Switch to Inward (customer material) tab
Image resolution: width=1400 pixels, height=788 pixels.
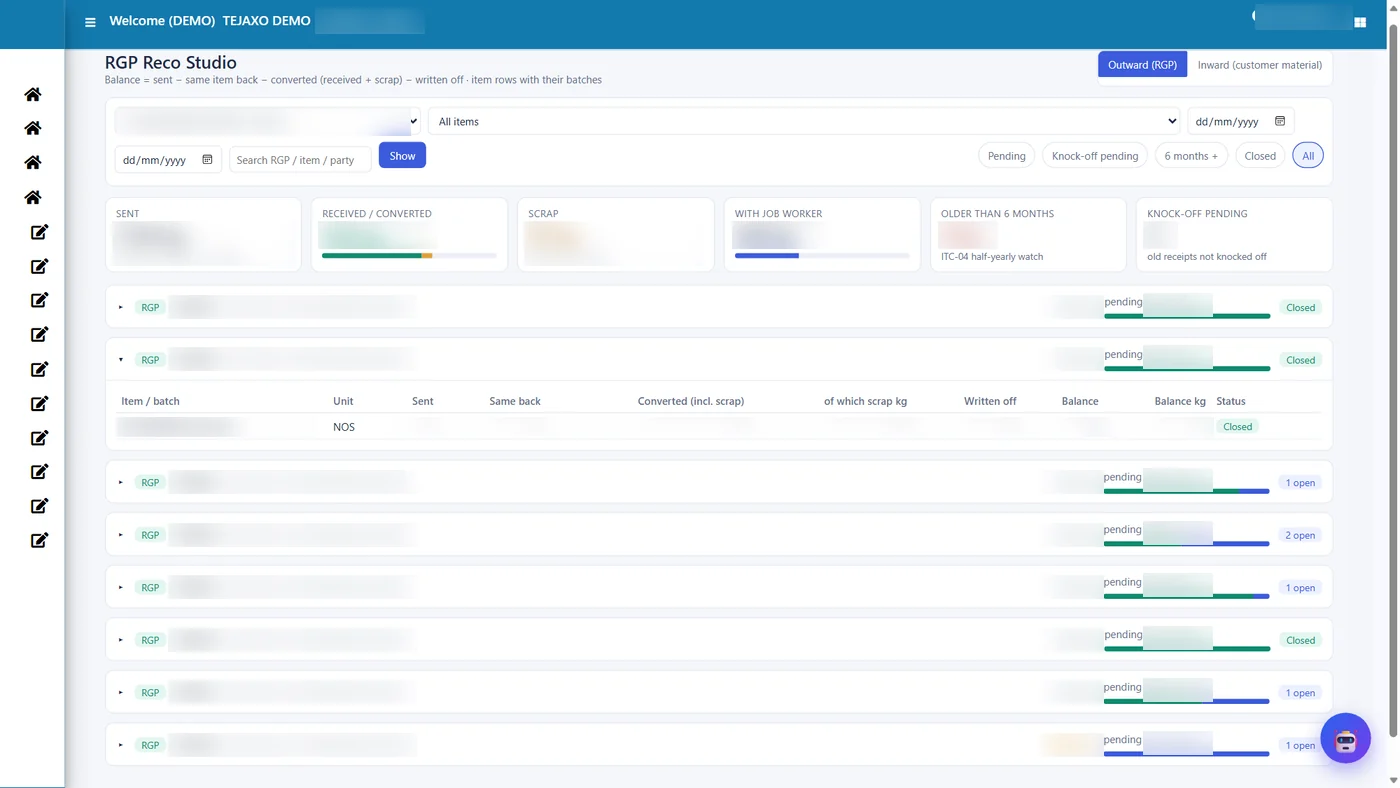[1259, 65]
